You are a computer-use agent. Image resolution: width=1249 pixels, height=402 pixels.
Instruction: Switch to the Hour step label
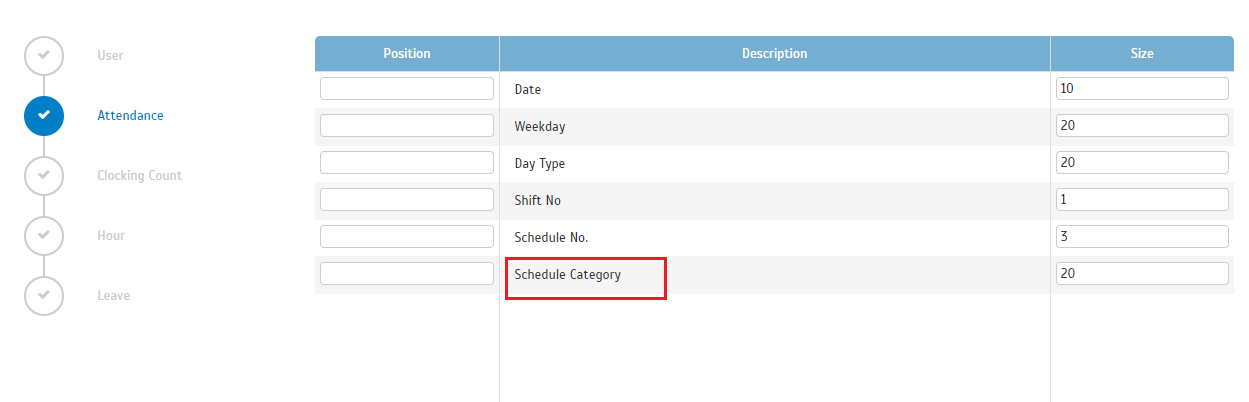pos(111,235)
